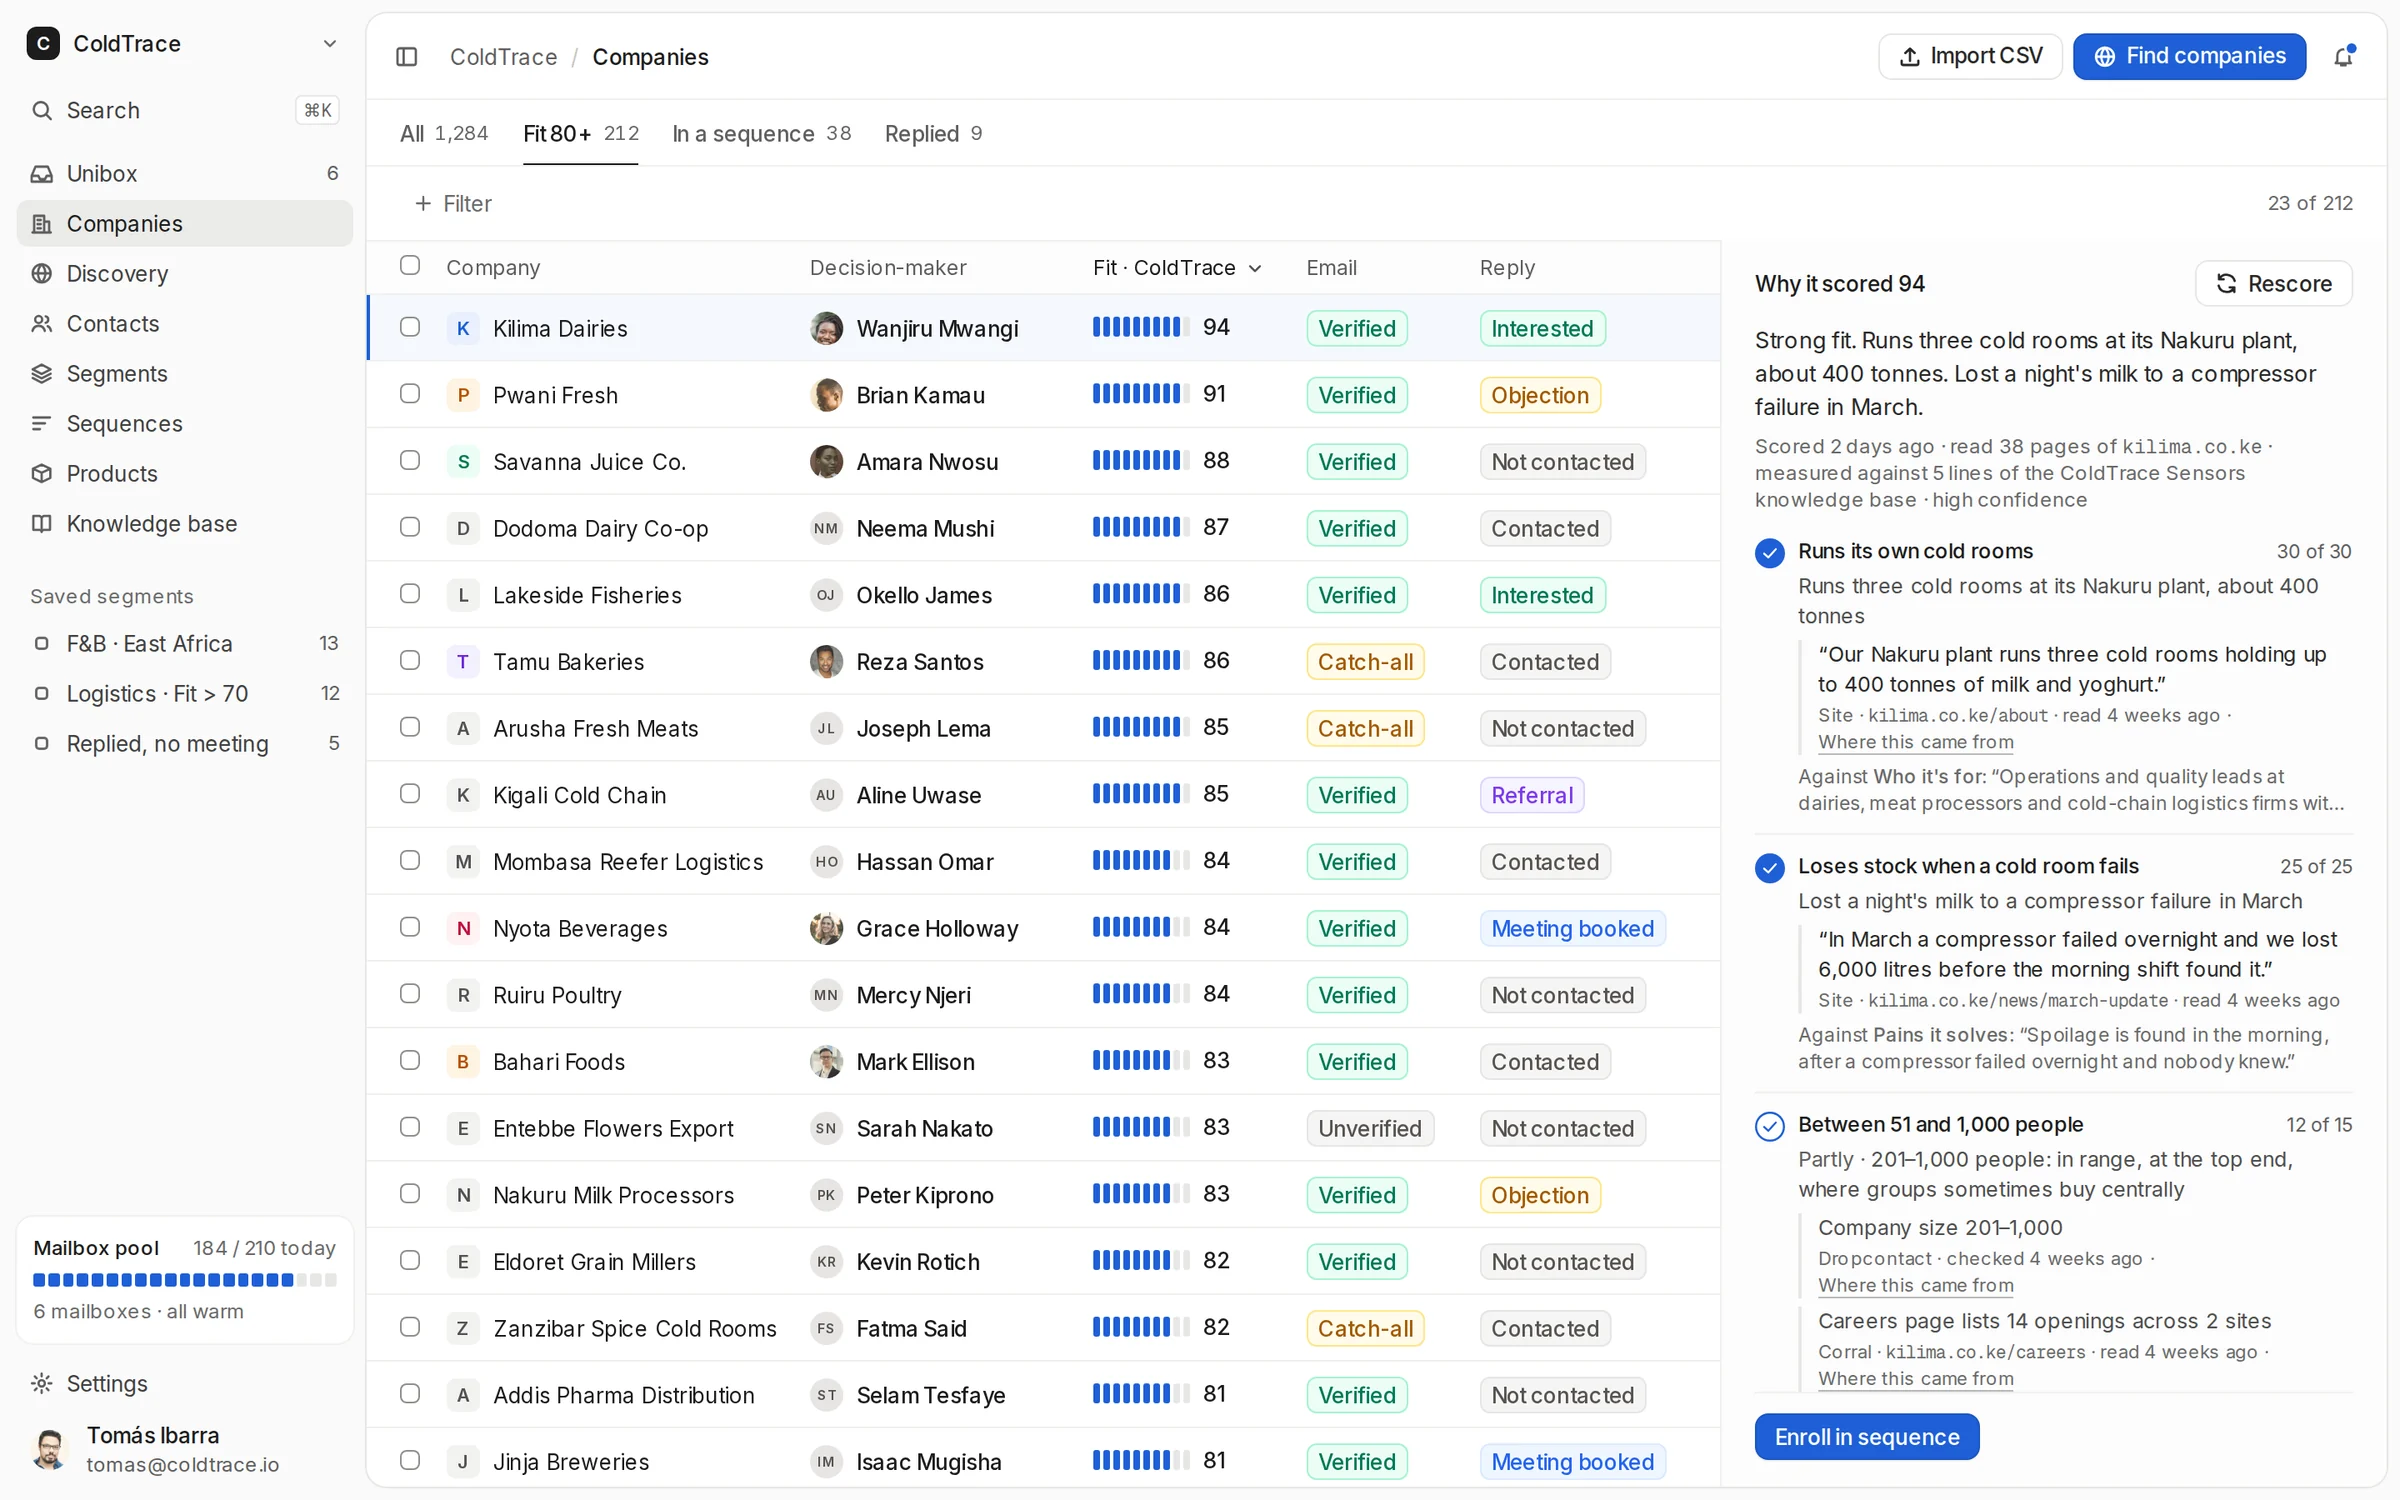Image resolution: width=2400 pixels, height=1500 pixels.
Task: Click the Settings gear icon
Action: 42,1384
